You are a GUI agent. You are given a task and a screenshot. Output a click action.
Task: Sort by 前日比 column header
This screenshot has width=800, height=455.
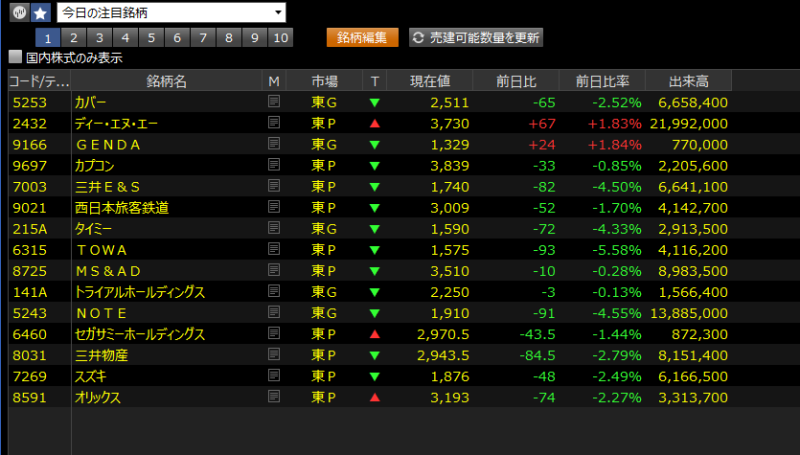(x=516, y=81)
